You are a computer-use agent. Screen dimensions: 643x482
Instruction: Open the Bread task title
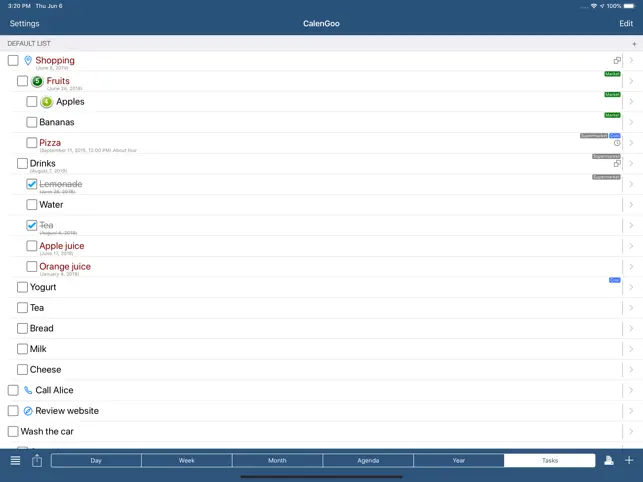[x=41, y=328]
